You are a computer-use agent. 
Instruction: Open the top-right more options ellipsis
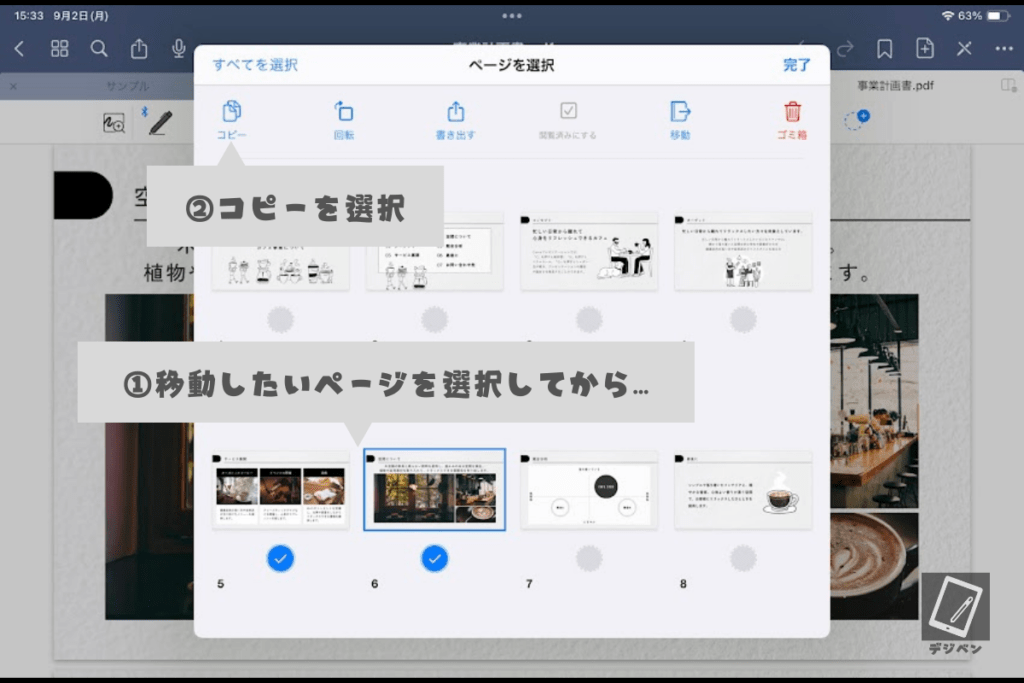[1004, 48]
